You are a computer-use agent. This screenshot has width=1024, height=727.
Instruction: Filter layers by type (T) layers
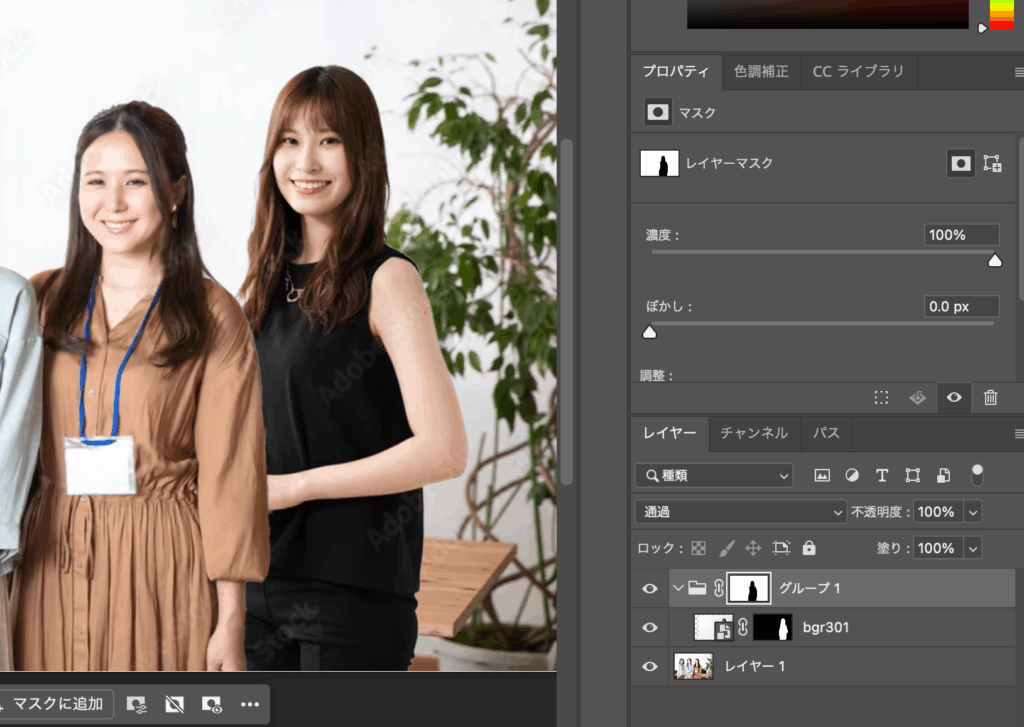tap(882, 476)
